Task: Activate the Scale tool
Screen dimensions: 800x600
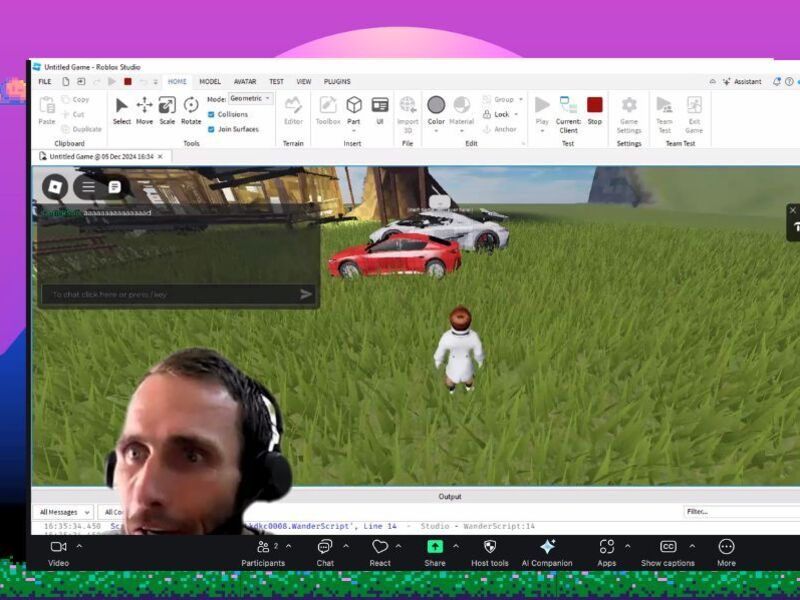Action: [x=167, y=106]
